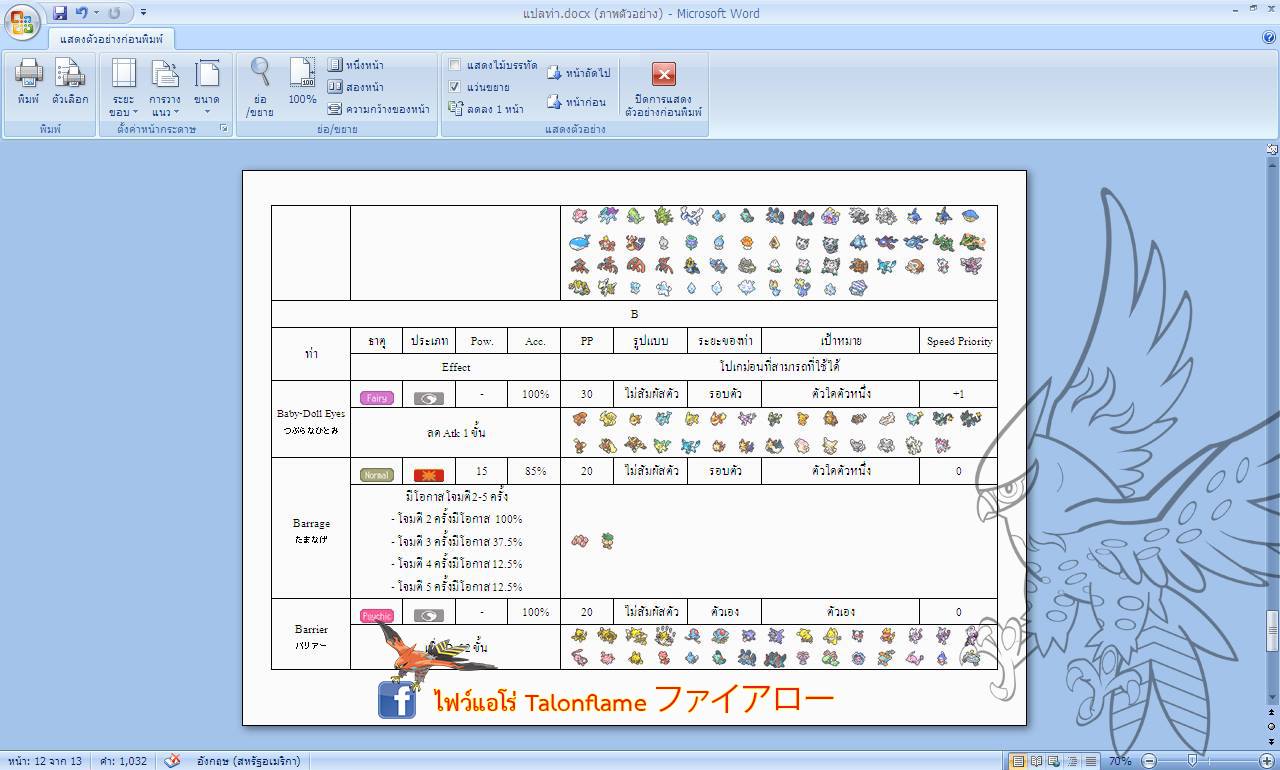This screenshot has width=1280, height=770.
Task: Click the zoom slider handle in status bar
Action: pyautogui.click(x=1192, y=761)
